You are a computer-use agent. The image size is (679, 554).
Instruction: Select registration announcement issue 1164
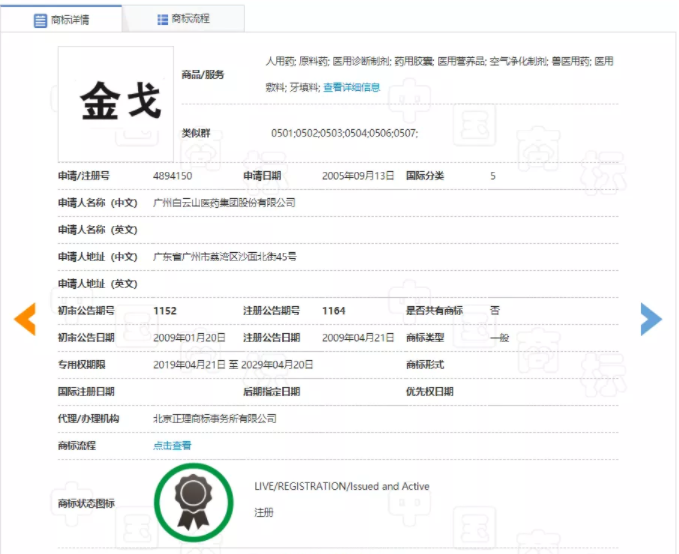pos(334,311)
